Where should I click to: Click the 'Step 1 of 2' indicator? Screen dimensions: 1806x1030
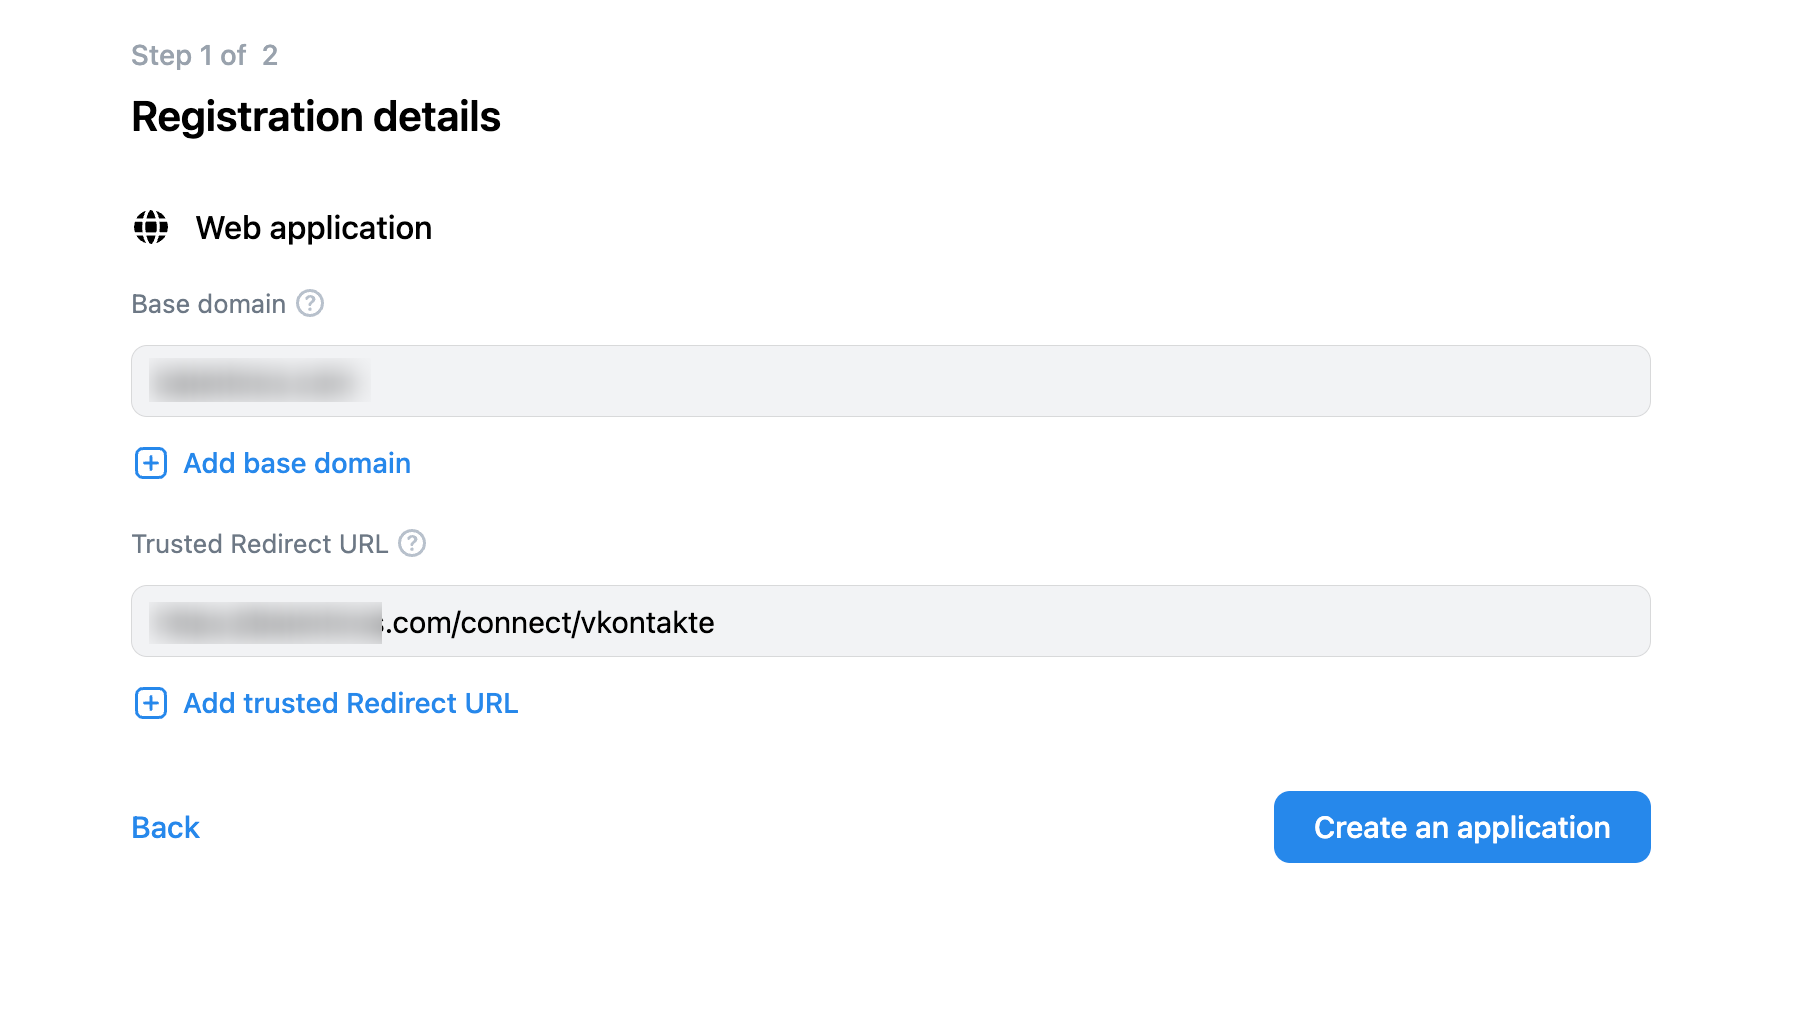[x=205, y=55]
